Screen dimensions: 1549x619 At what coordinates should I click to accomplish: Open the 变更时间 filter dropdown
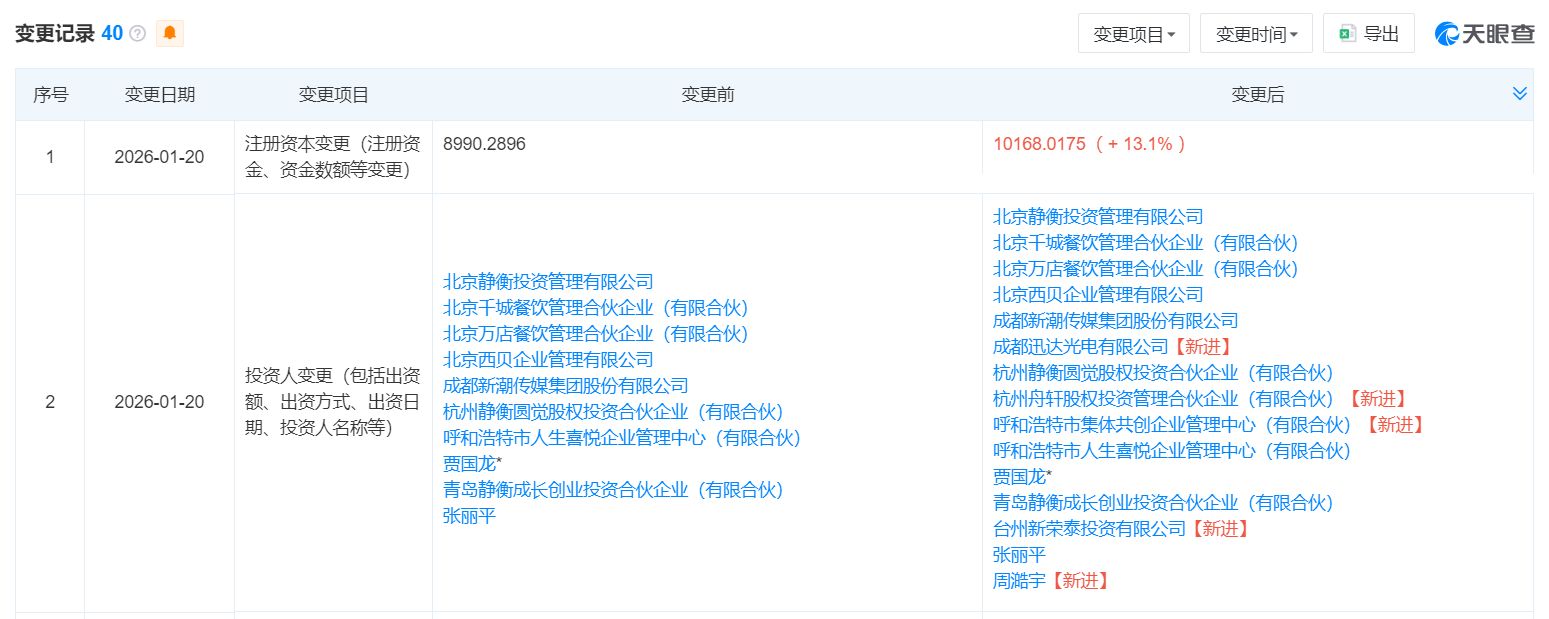pyautogui.click(x=1255, y=32)
